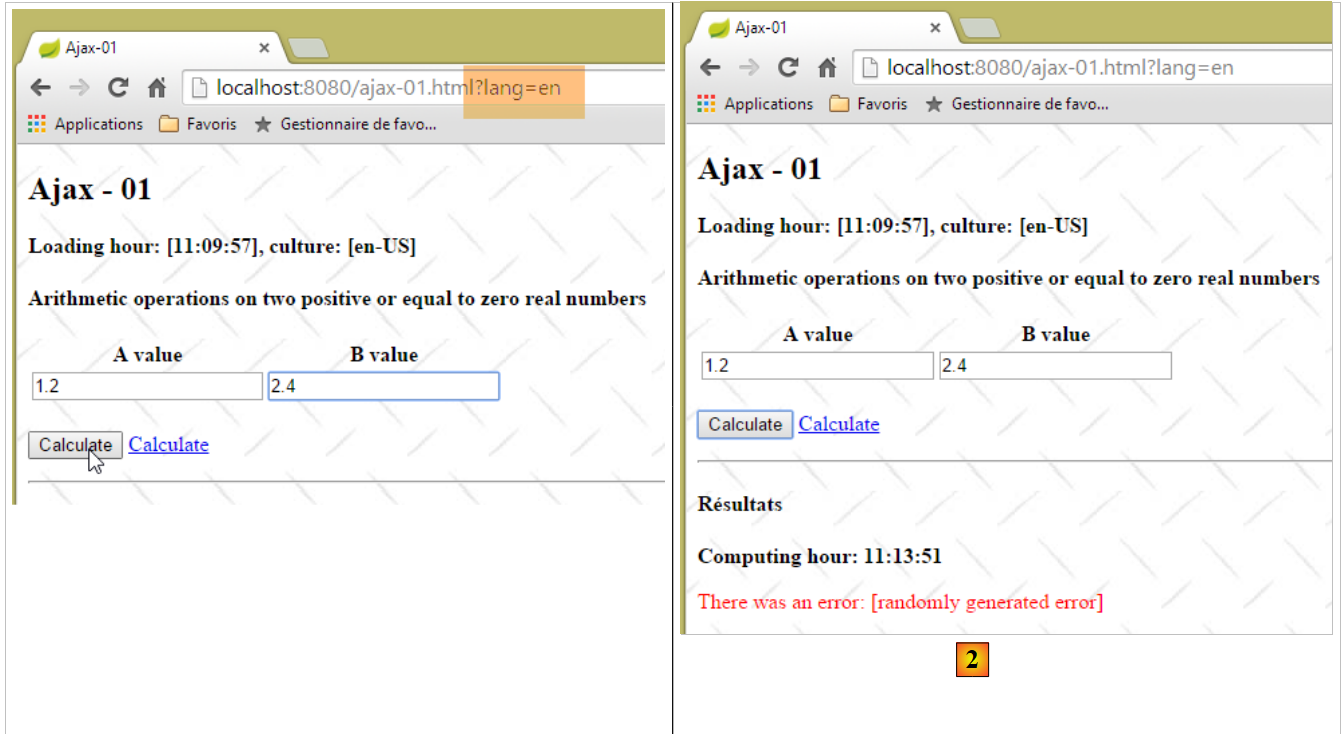Open Applications shortcut in the right browser
The height and width of the screenshot is (734, 1343).
[x=756, y=104]
